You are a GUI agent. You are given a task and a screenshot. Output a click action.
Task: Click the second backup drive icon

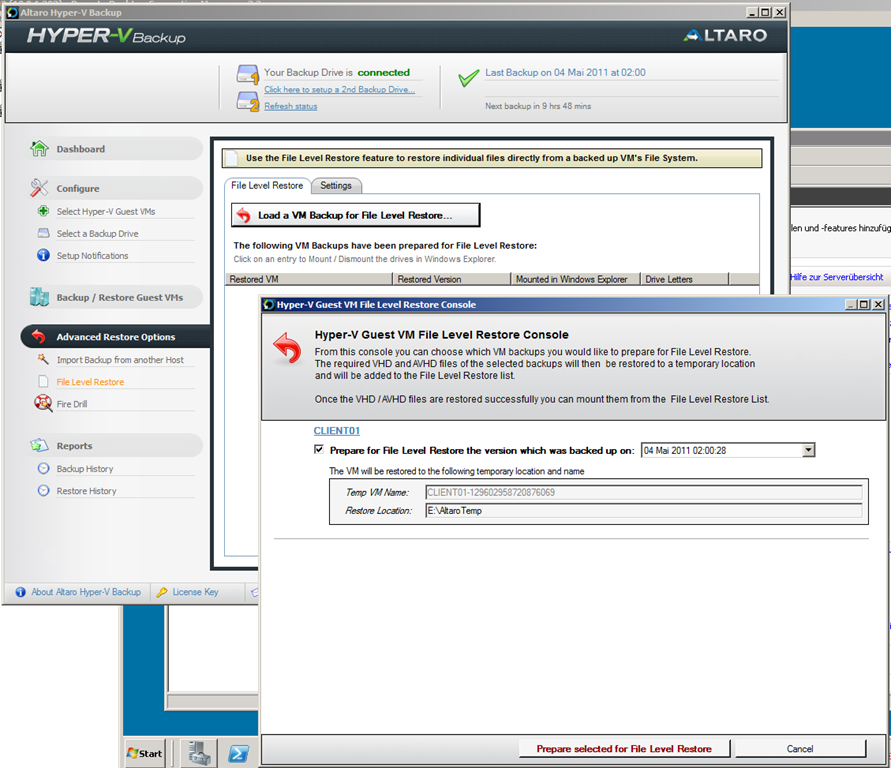(248, 101)
